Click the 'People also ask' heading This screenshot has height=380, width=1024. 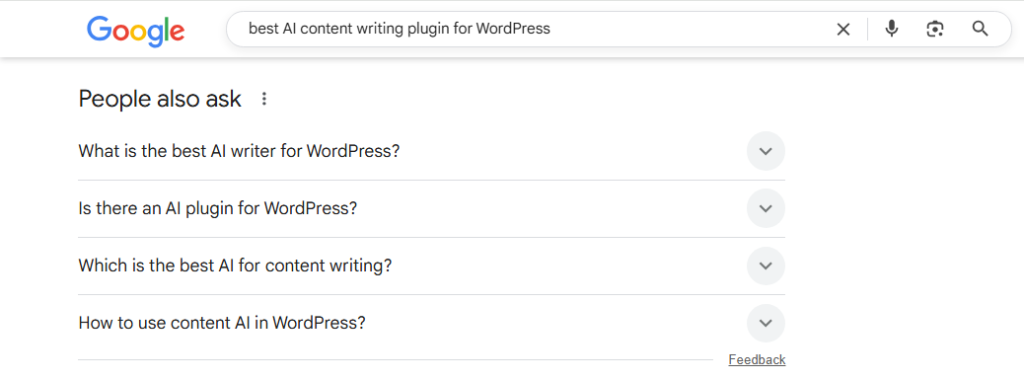coord(160,99)
